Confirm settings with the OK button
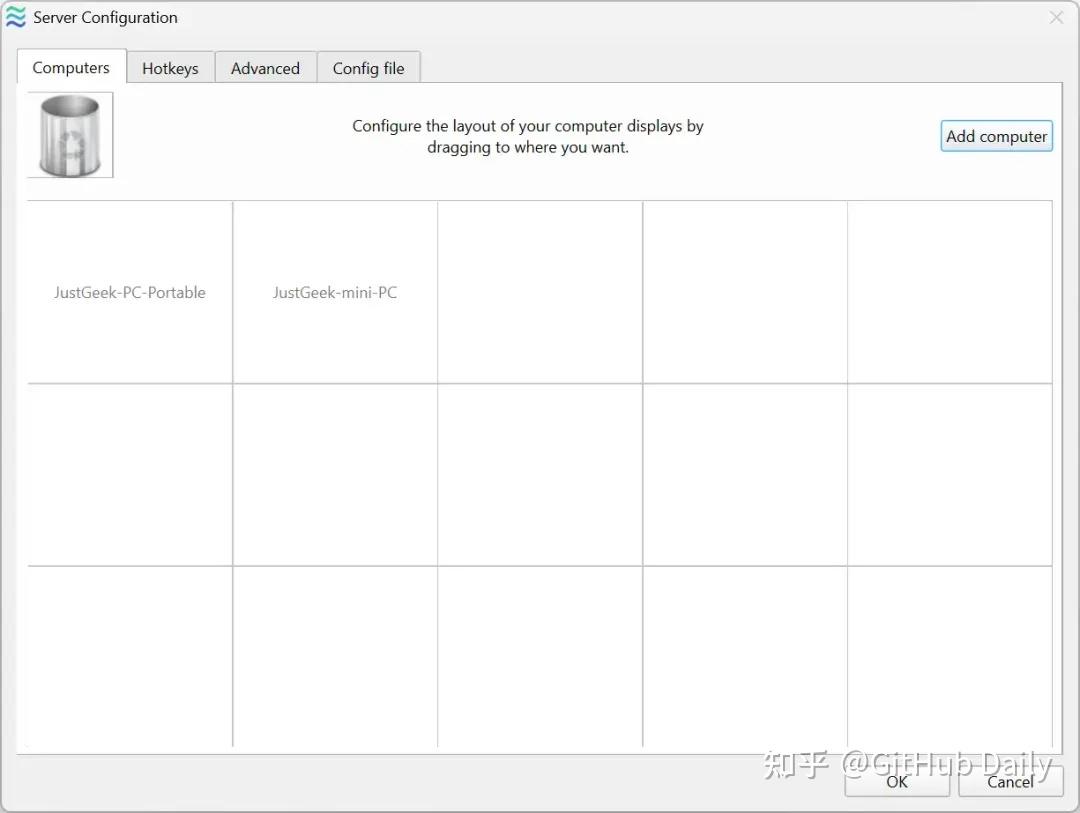 [x=897, y=781]
